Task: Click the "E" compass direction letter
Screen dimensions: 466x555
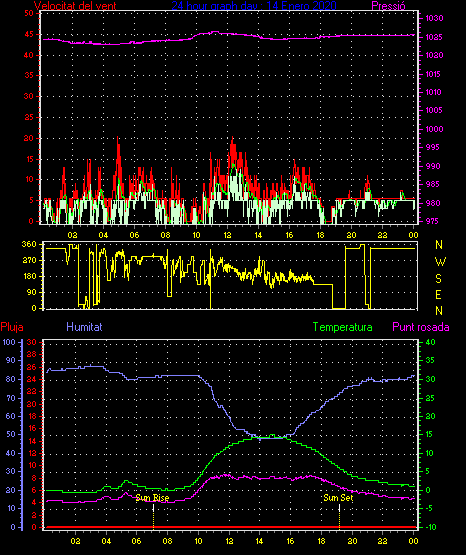Action: pos(438,294)
